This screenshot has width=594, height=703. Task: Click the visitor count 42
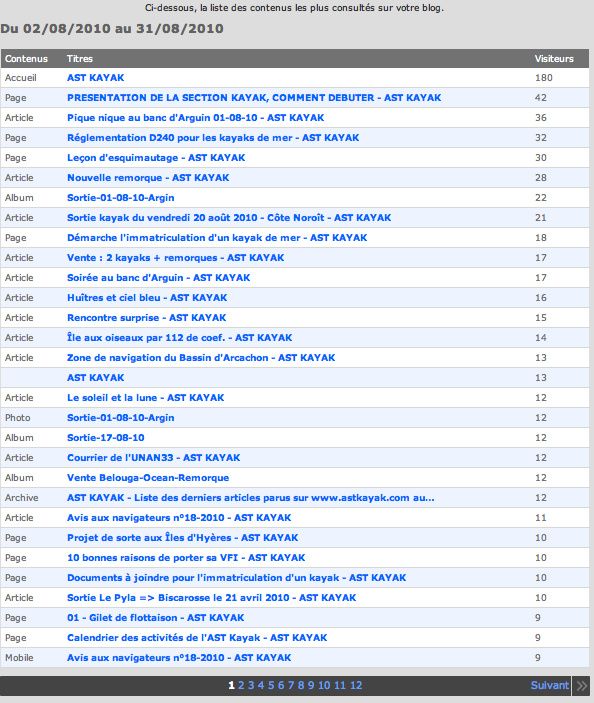tap(541, 98)
